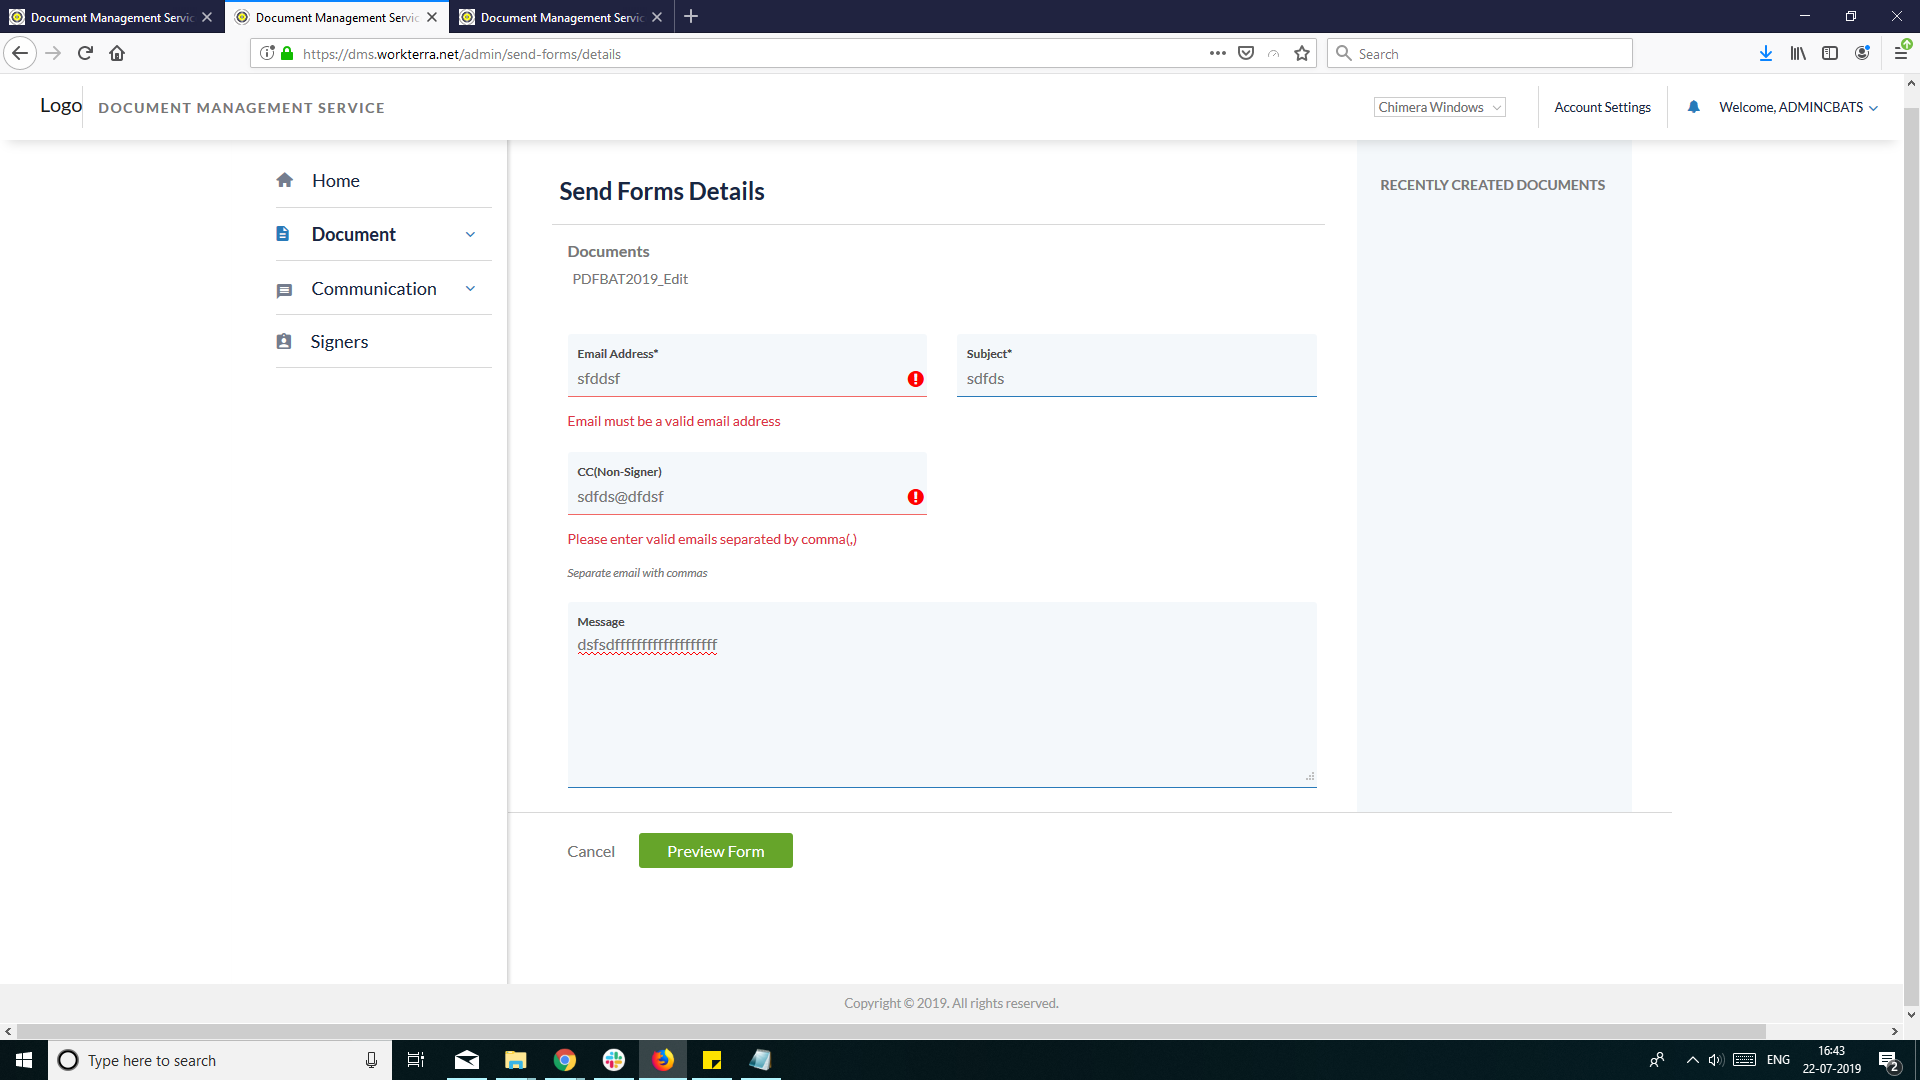Click the notification bell icon
The width and height of the screenshot is (1920, 1080).
1693,107
